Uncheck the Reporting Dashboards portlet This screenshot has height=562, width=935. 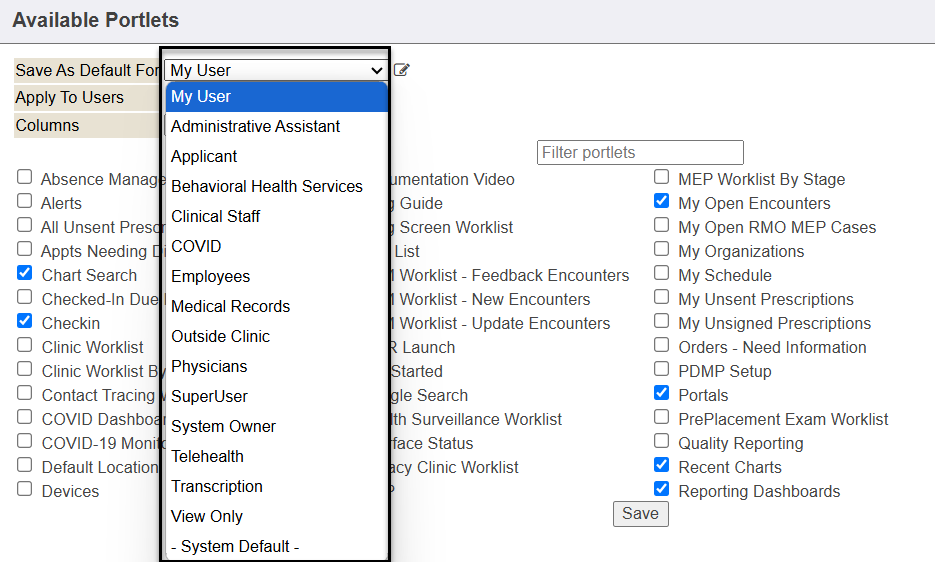coord(661,489)
